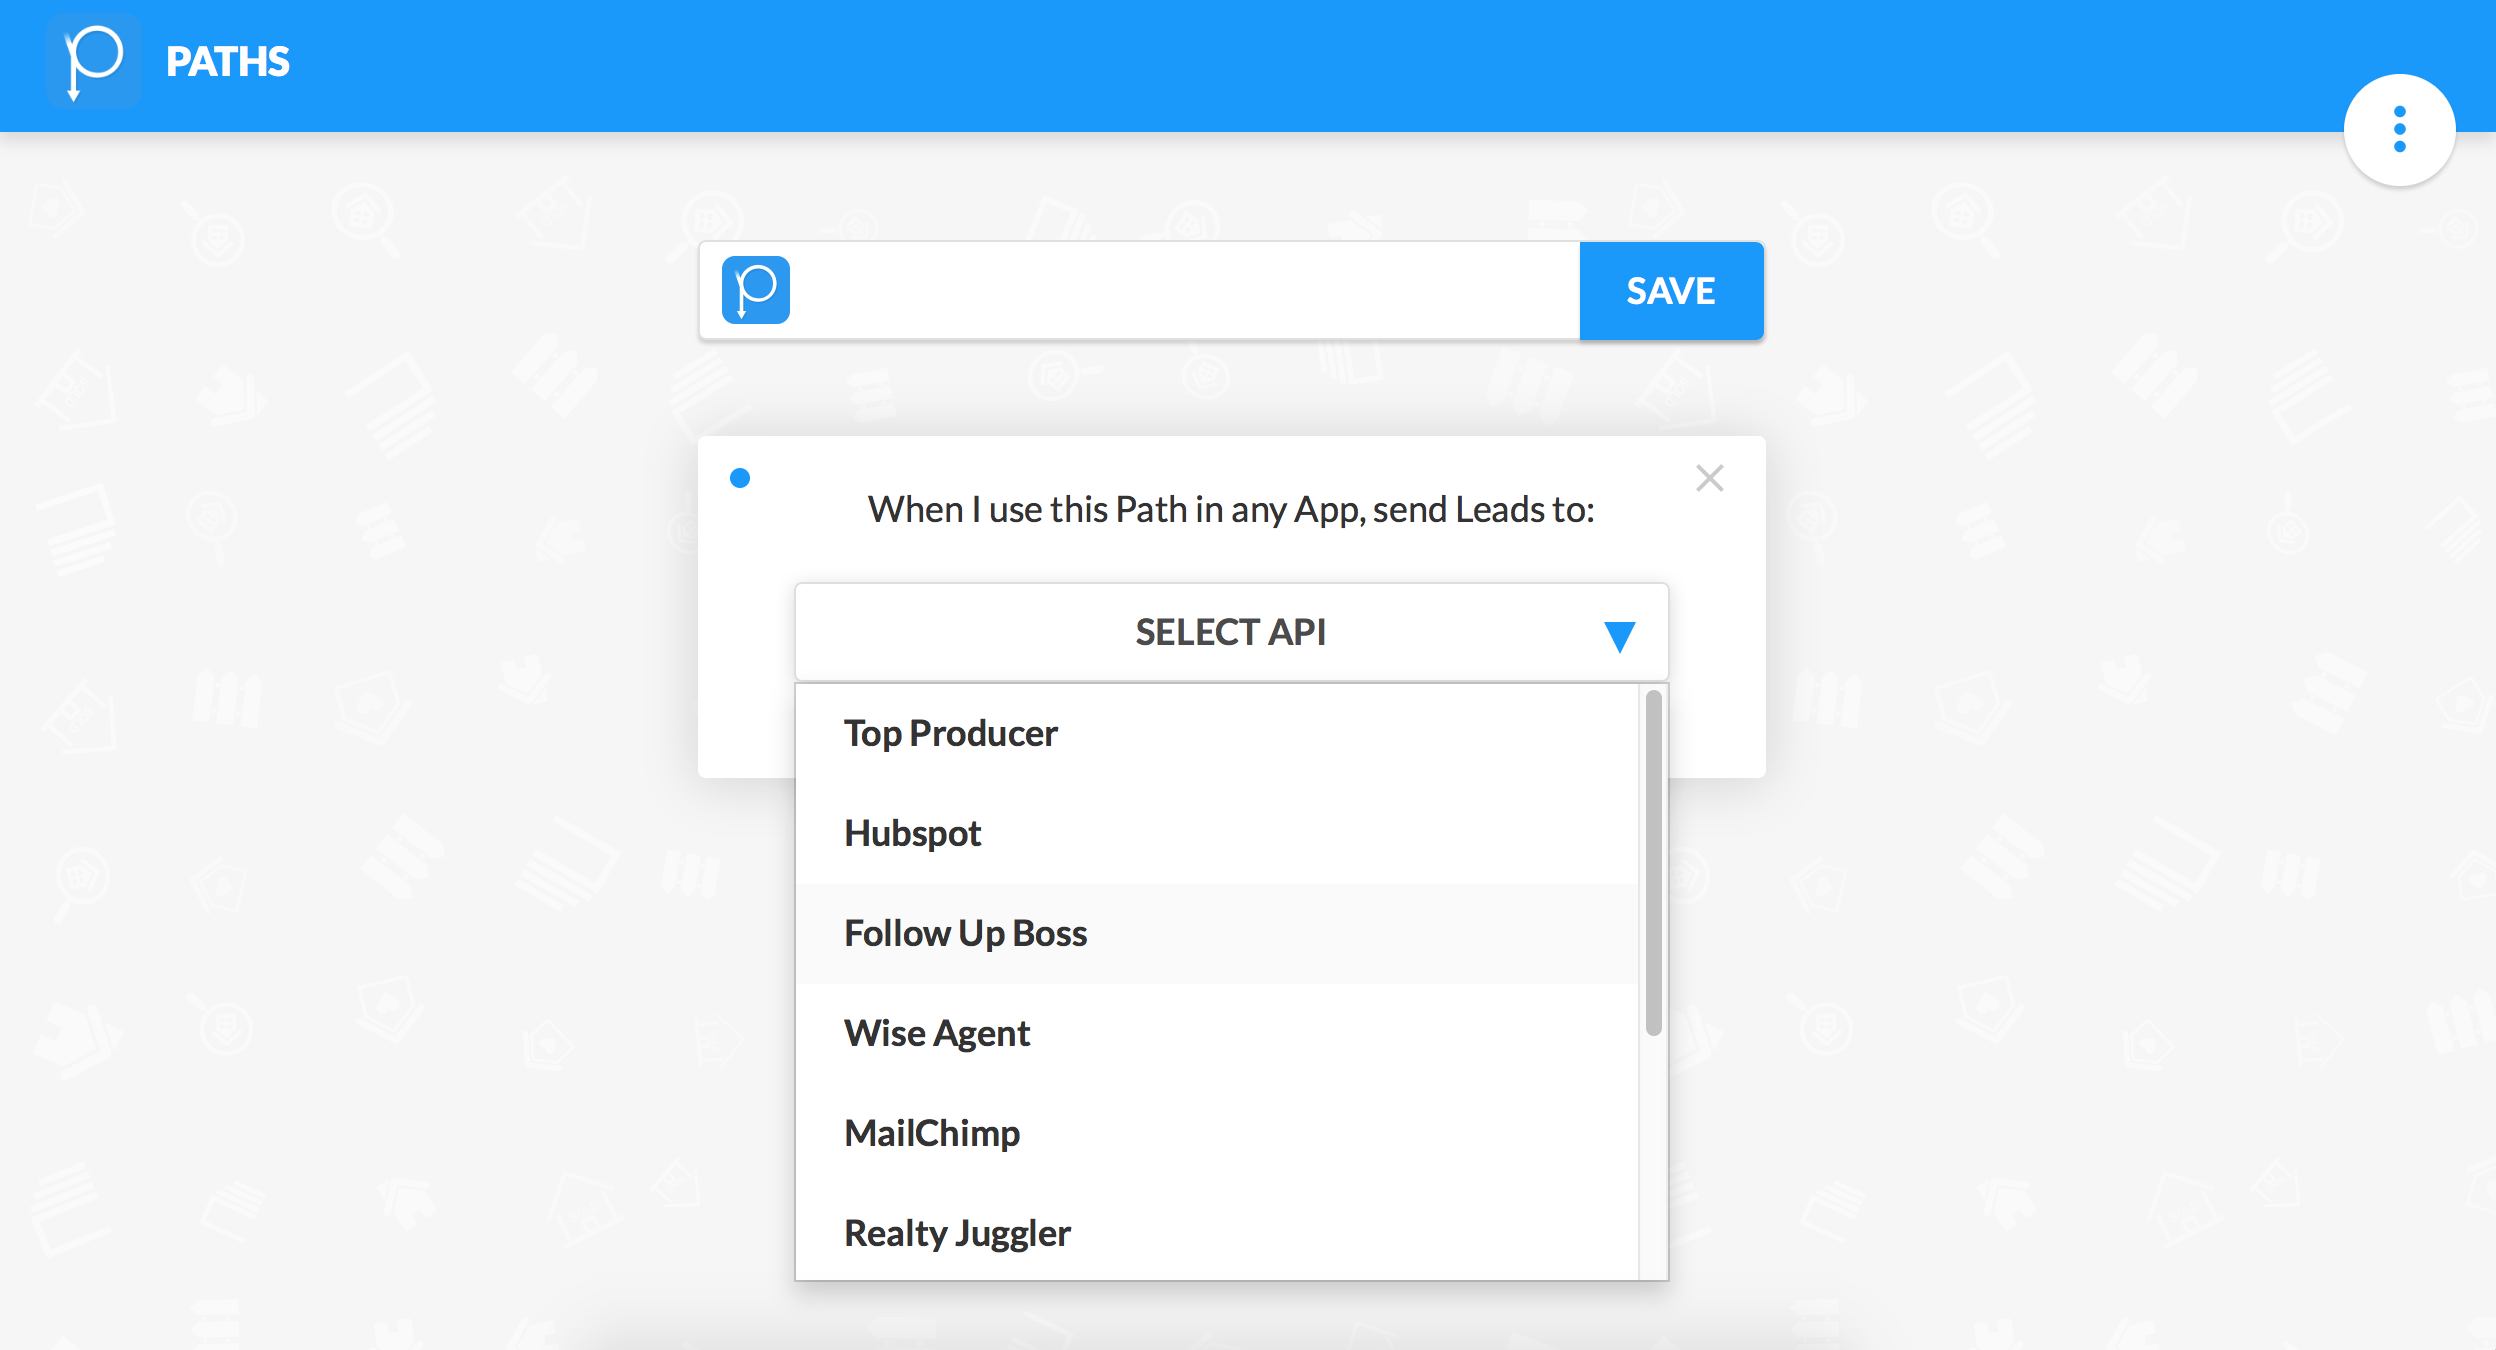Image resolution: width=2496 pixels, height=1350 pixels.
Task: Click the PATHS title text
Action: (227, 62)
